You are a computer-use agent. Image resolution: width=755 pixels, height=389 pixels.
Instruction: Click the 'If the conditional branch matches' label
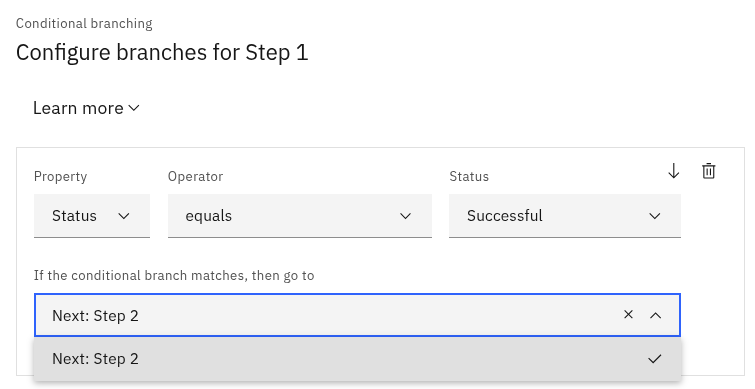174,275
